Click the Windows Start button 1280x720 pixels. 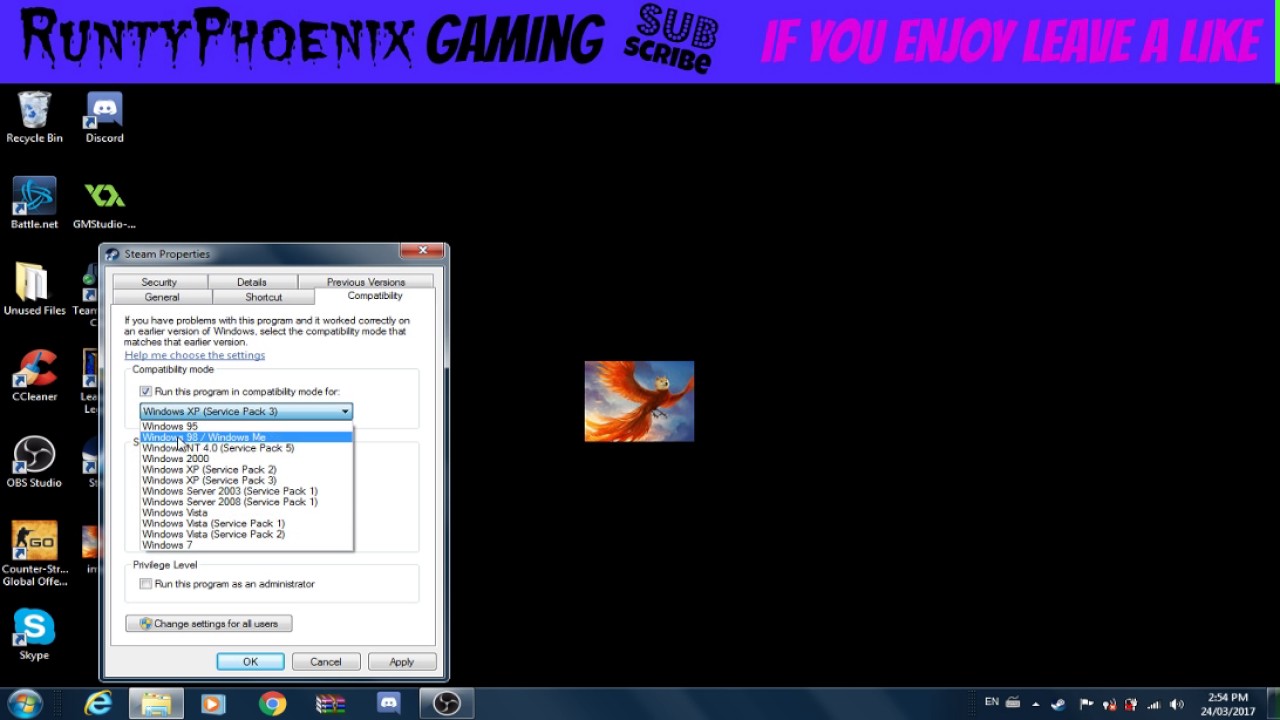(24, 704)
